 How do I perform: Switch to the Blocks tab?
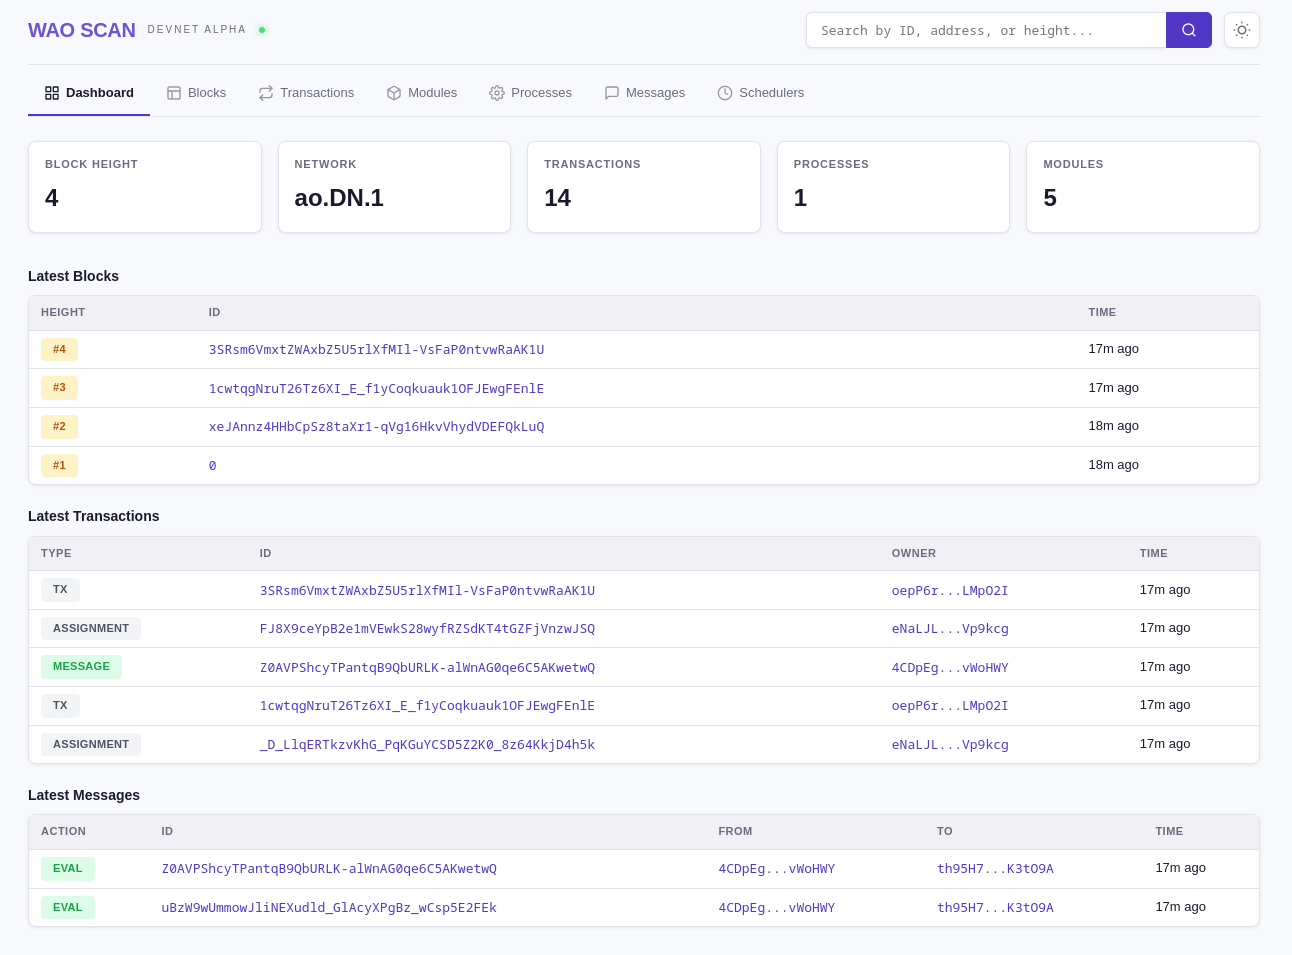click(206, 93)
